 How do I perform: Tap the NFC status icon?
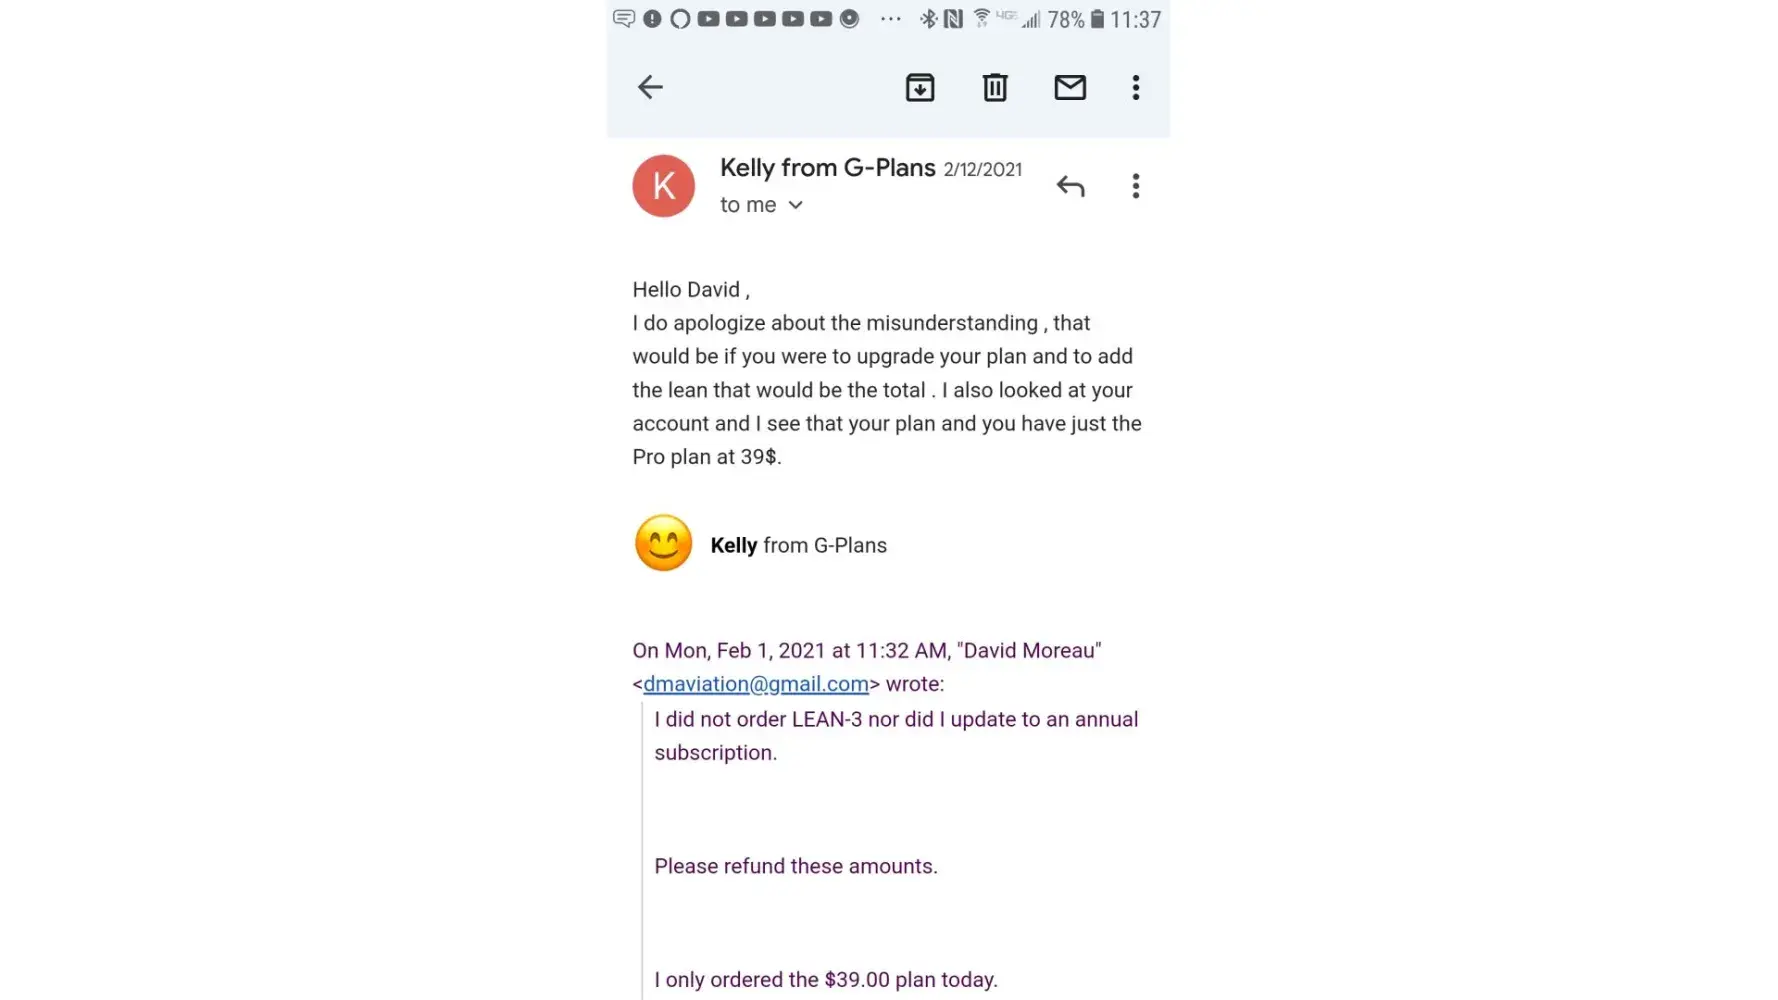click(x=953, y=19)
